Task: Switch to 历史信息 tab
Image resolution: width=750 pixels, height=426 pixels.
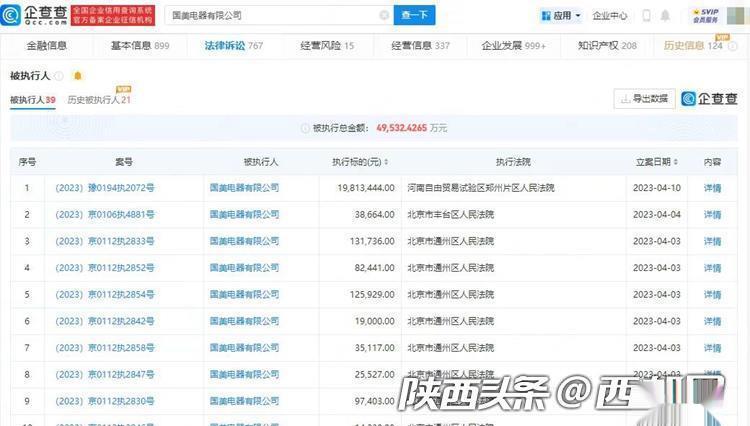Action: (693, 46)
